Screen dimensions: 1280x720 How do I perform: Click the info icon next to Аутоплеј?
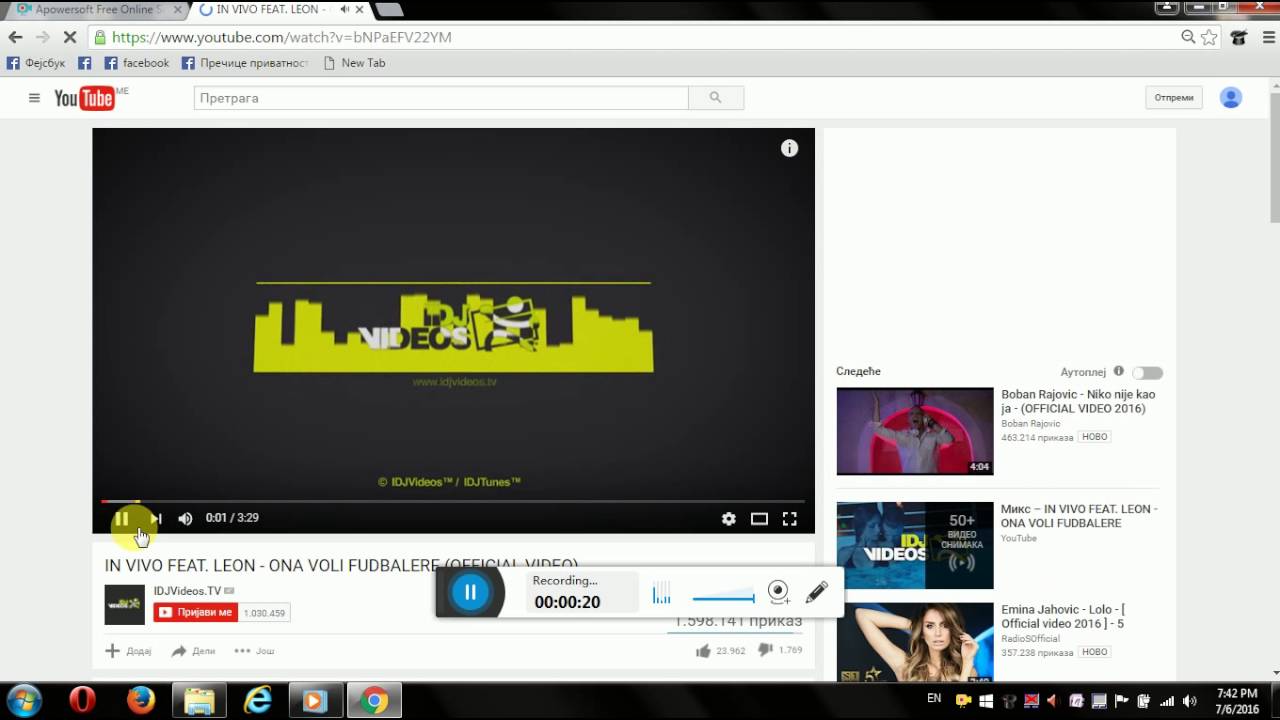tap(1119, 371)
